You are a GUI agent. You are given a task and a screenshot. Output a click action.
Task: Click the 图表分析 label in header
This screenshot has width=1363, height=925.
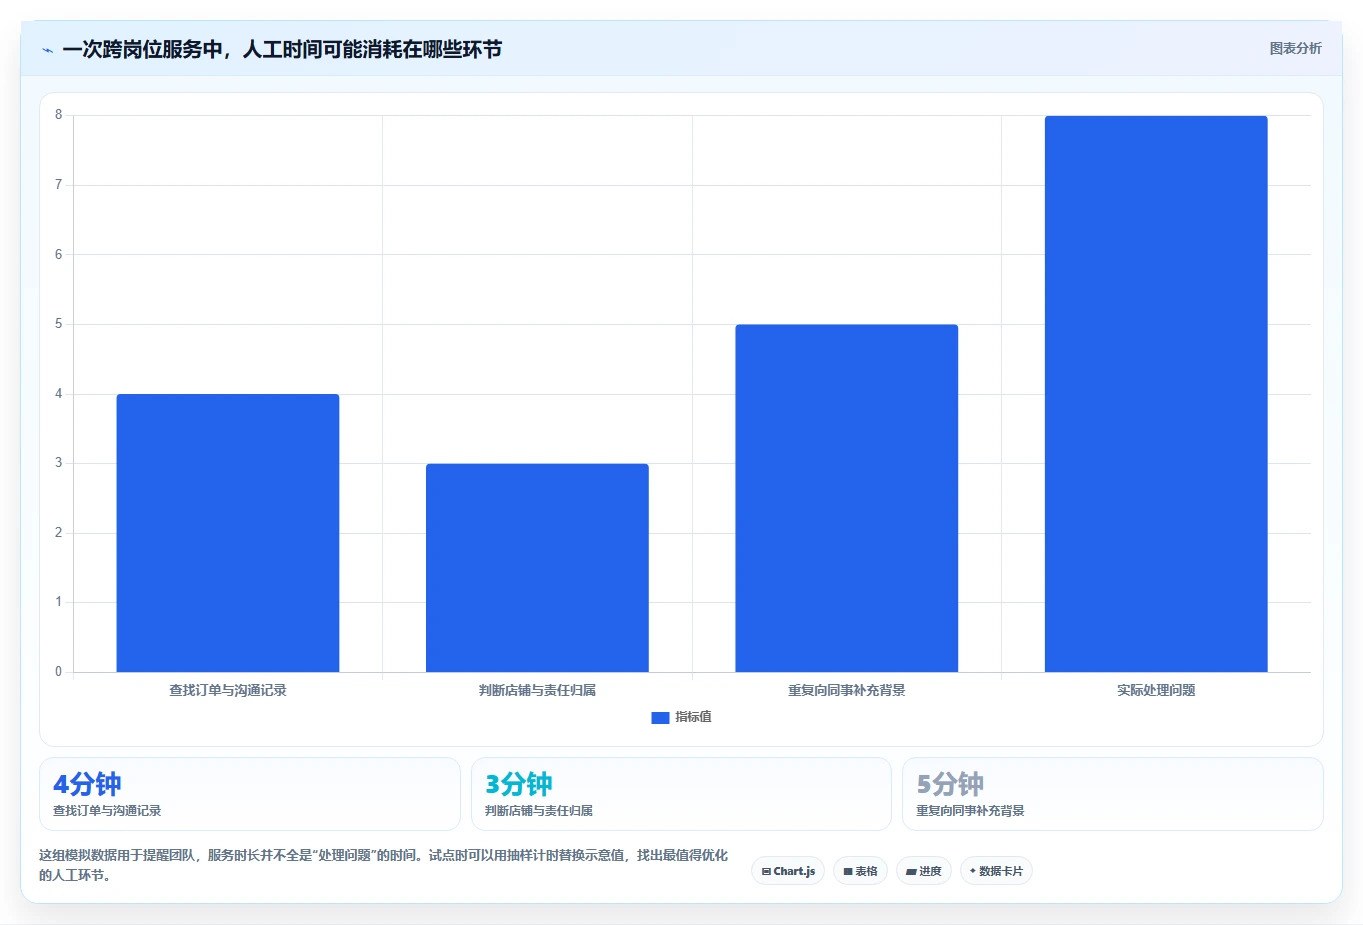1295,48
